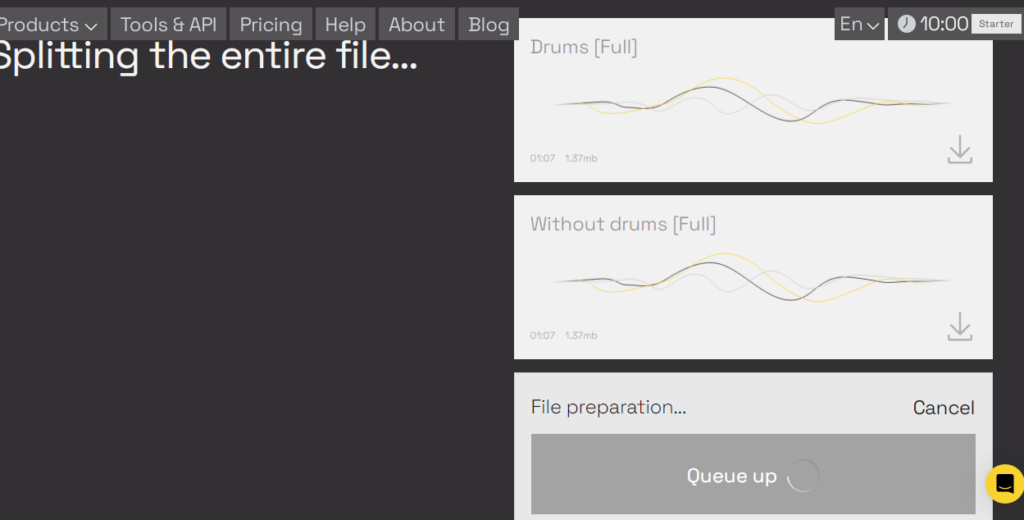The width and height of the screenshot is (1024, 520).
Task: Download the Without drums [Full] track
Action: tap(959, 327)
